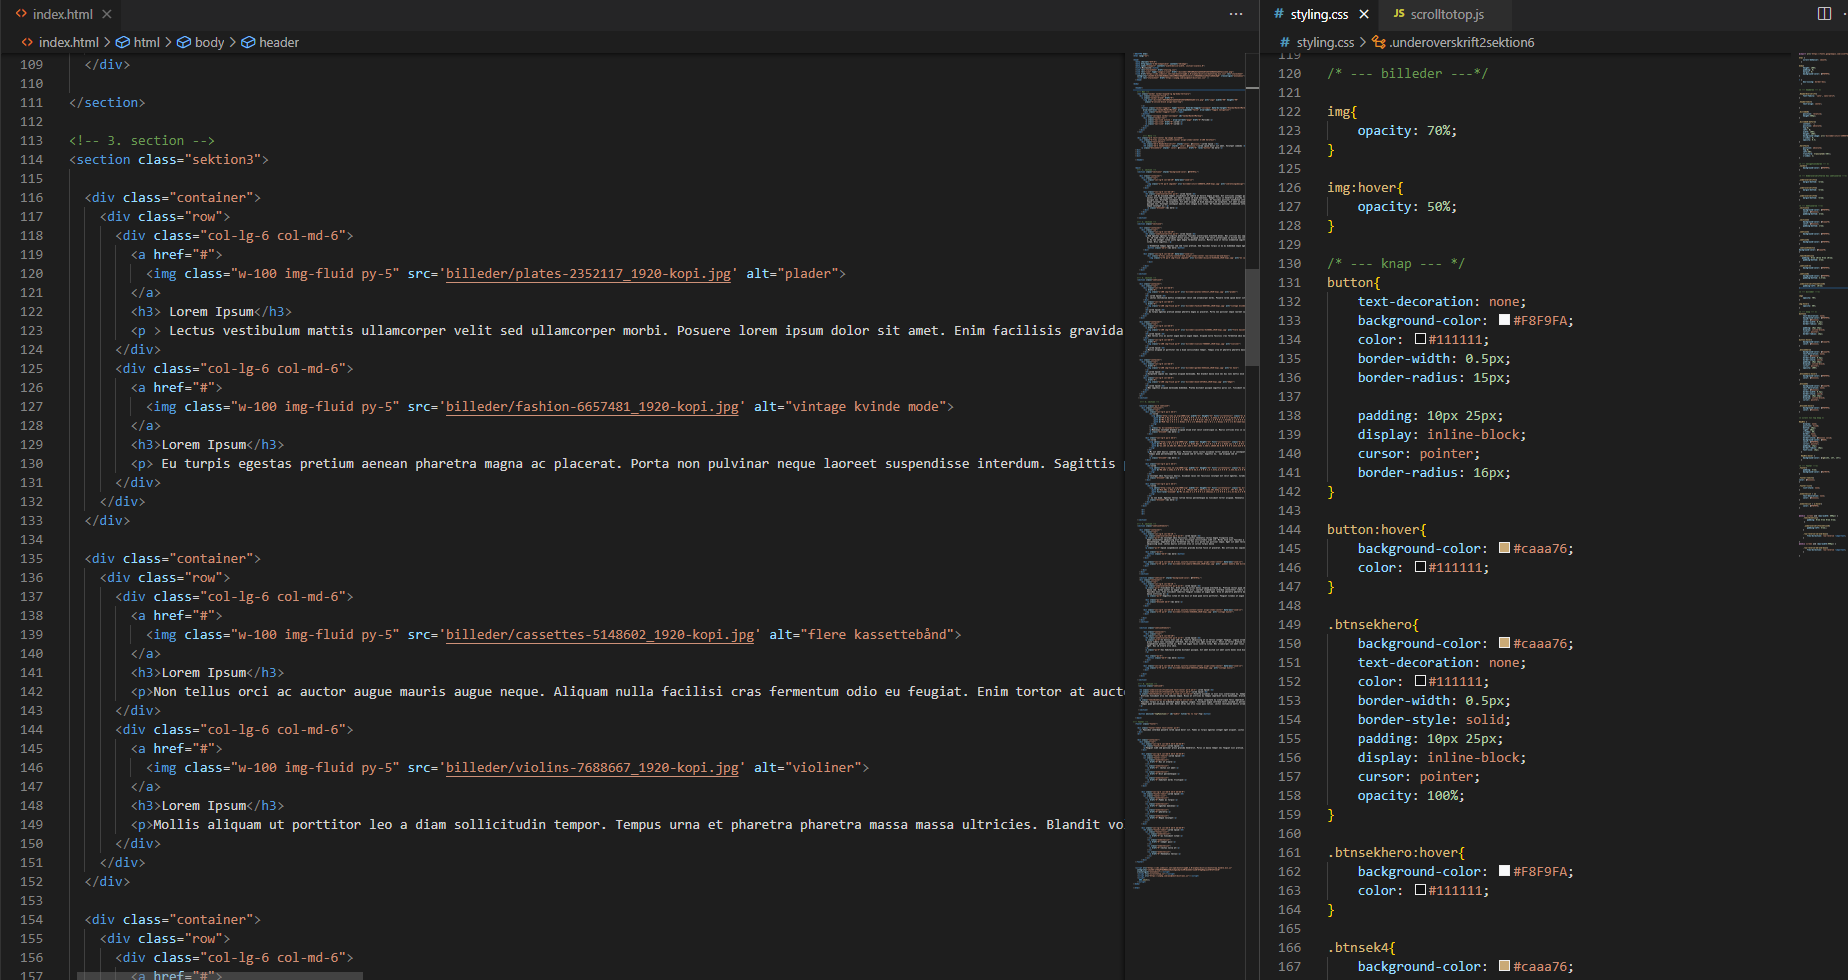Click the CSS hash icon on styling.css tab
Viewport: 1848px width, 980px height.
[1279, 14]
